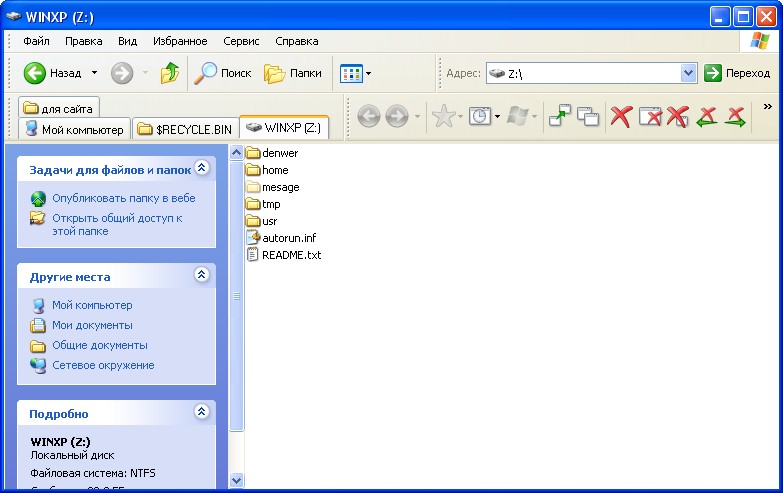Select the mesage folder
Viewport: 783px width, 493px height.
pyautogui.click(x=273, y=187)
